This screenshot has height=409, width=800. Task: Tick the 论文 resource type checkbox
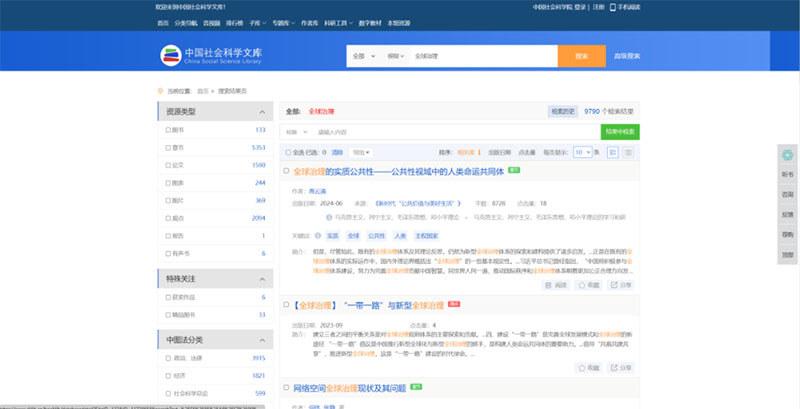(x=168, y=165)
